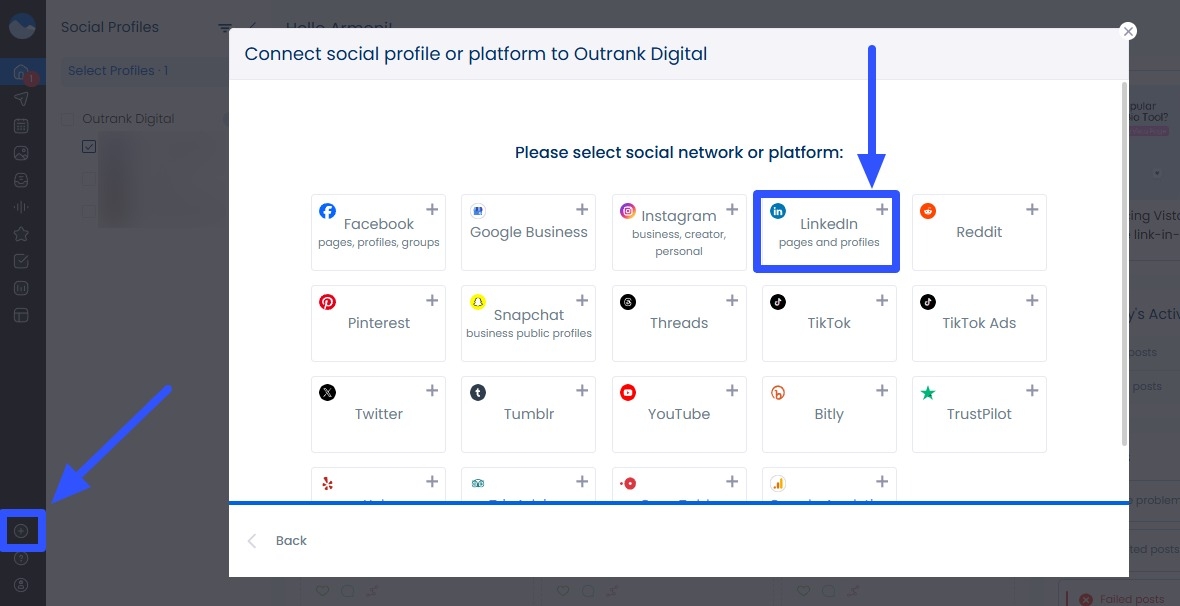The image size is (1180, 606).
Task: Click the red Yelp icon in the bottom row
Action: [x=327, y=482]
